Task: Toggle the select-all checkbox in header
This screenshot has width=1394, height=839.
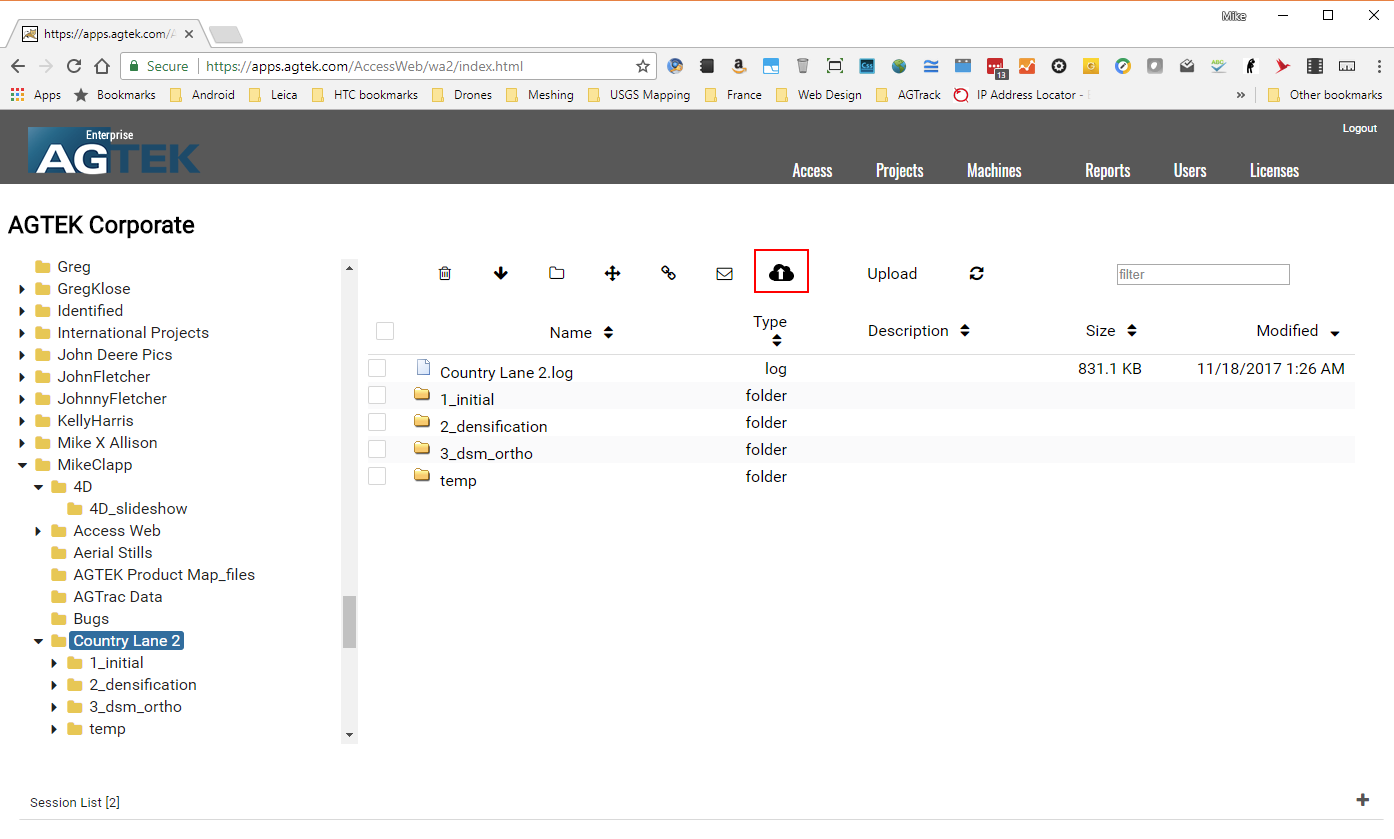Action: click(385, 331)
